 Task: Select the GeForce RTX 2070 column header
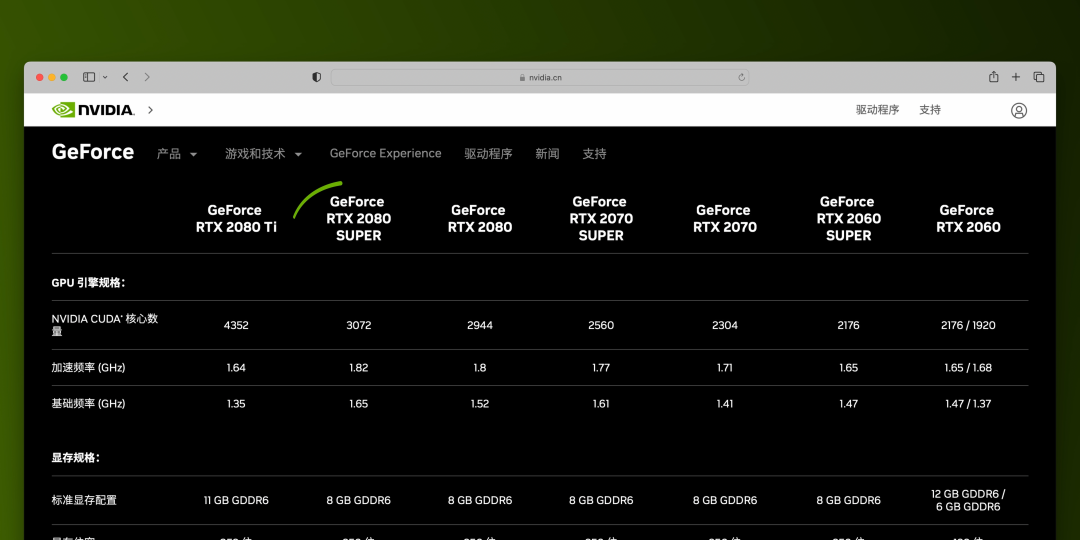(725, 218)
